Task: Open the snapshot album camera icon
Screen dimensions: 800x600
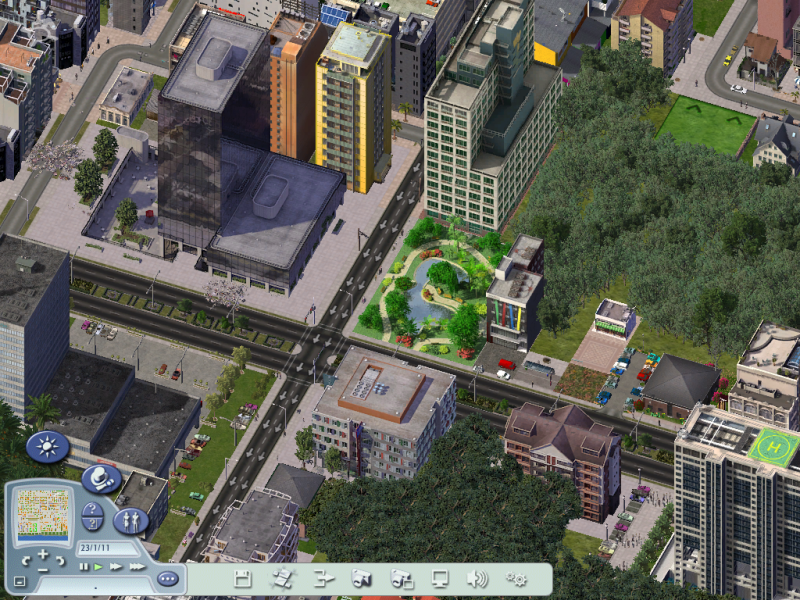Action: point(401,579)
